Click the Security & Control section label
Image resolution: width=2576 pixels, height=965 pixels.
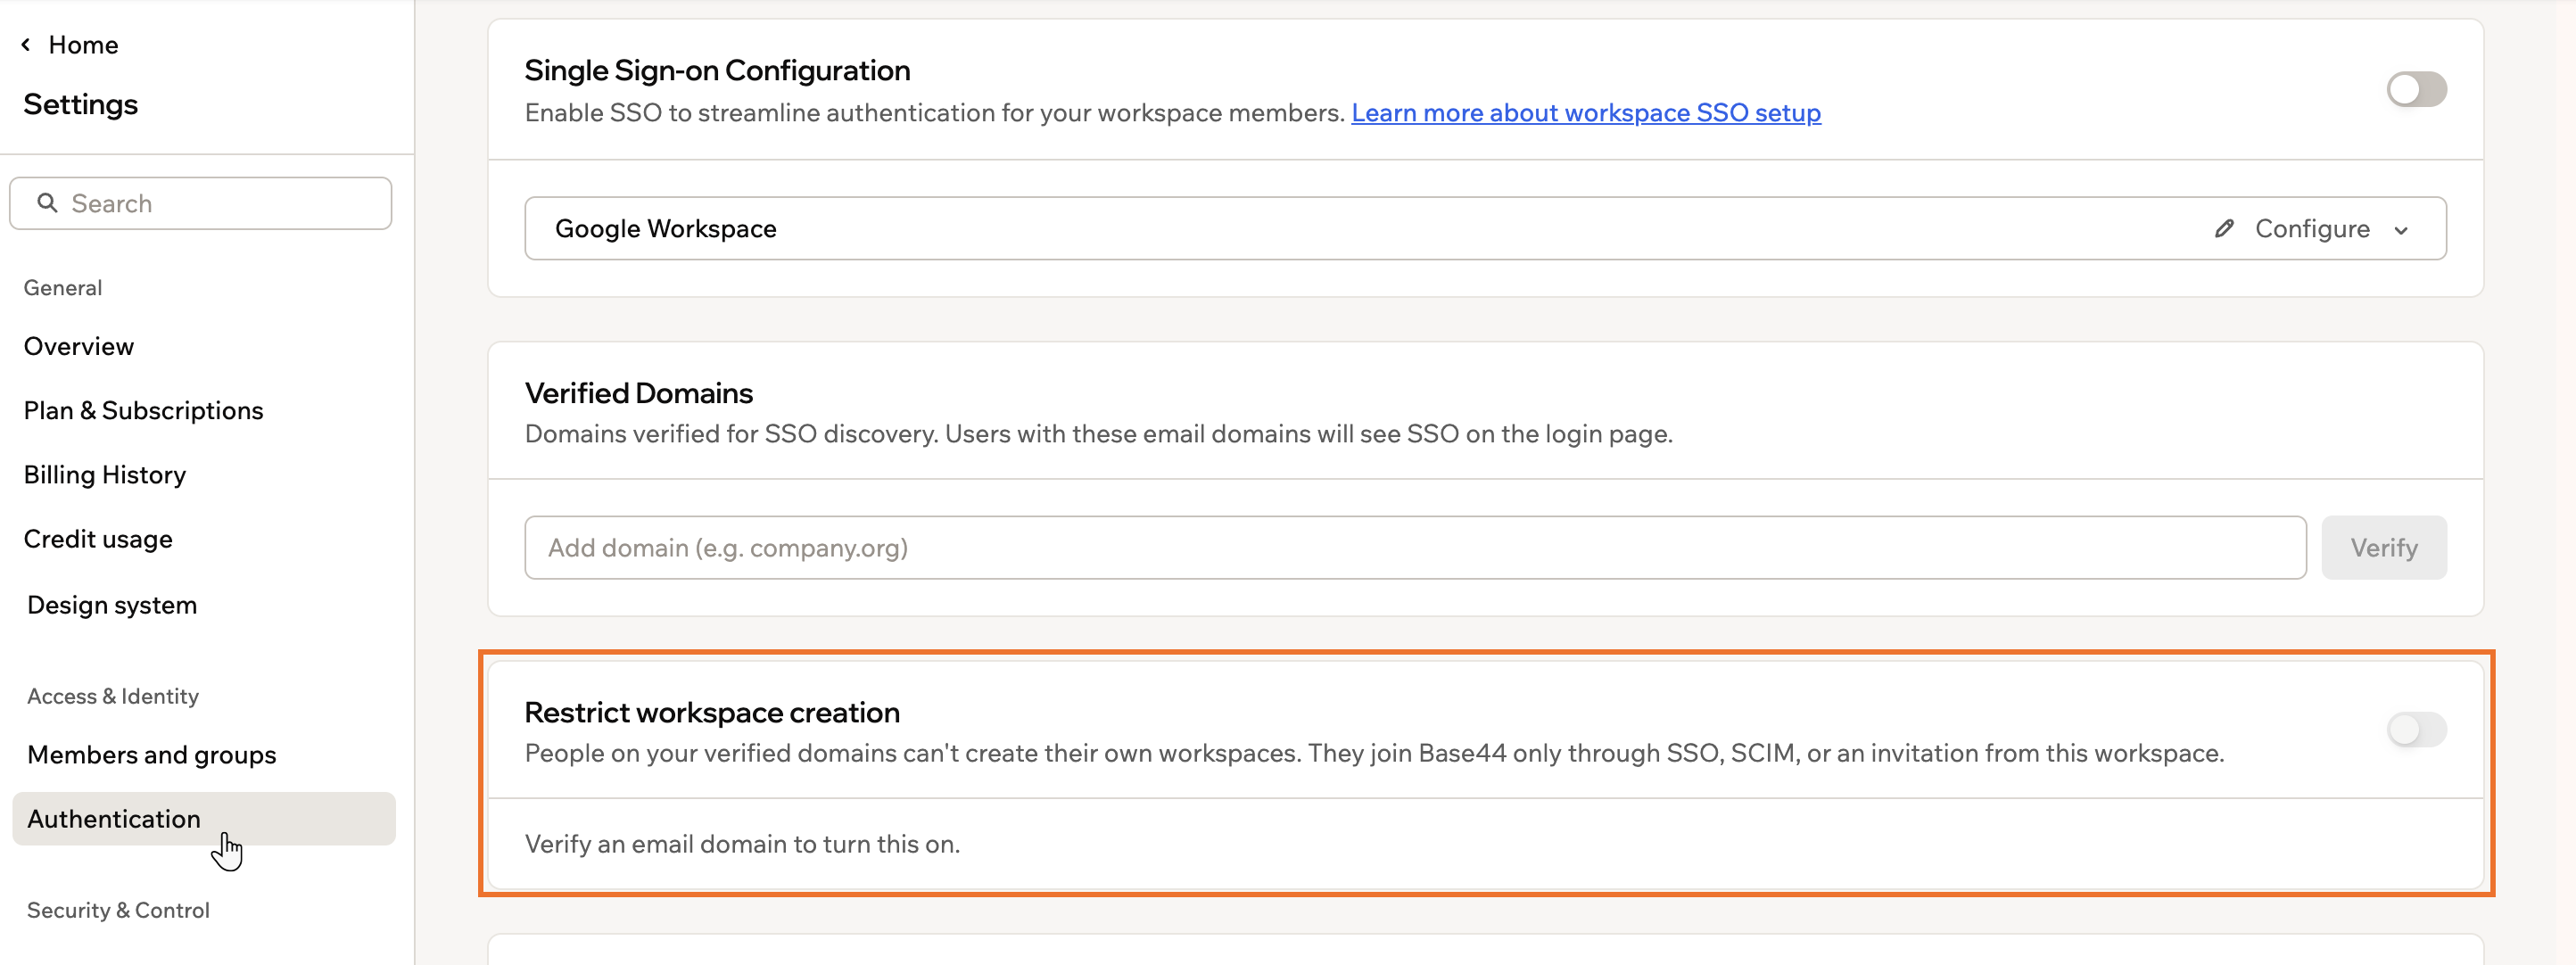[118, 910]
